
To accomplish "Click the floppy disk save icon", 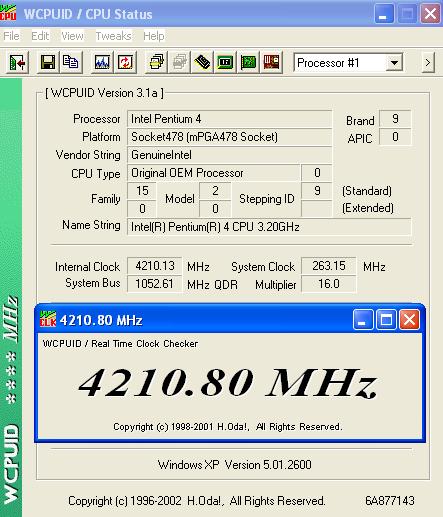I will 48,62.
